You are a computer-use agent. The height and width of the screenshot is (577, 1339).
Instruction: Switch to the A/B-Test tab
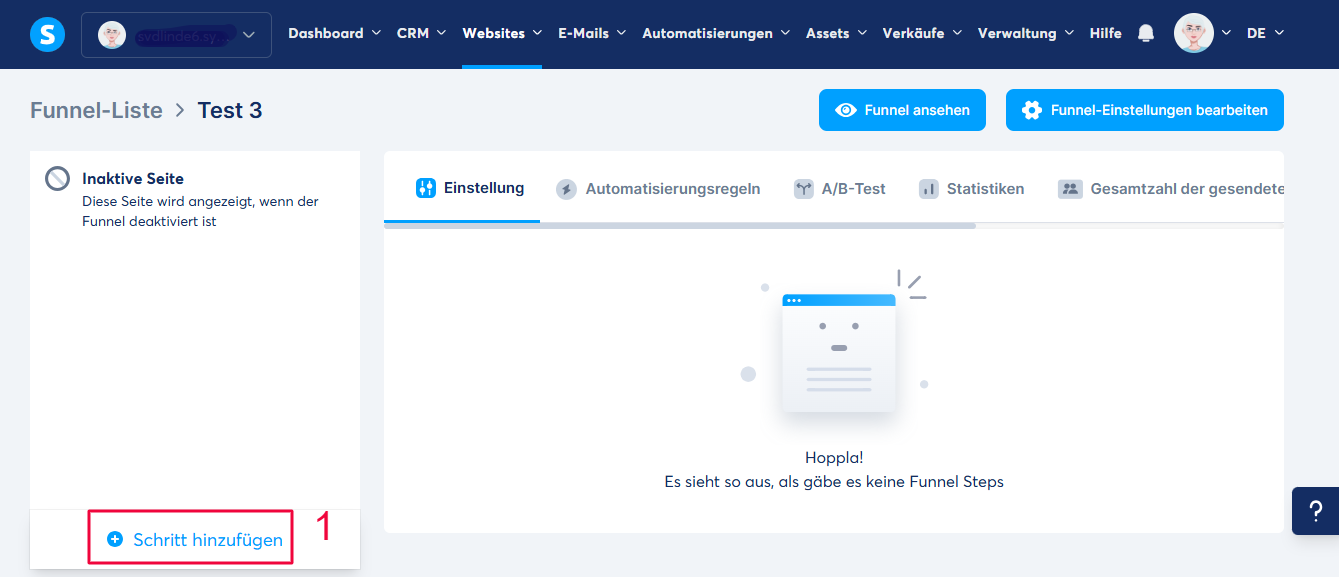pyautogui.click(x=840, y=189)
